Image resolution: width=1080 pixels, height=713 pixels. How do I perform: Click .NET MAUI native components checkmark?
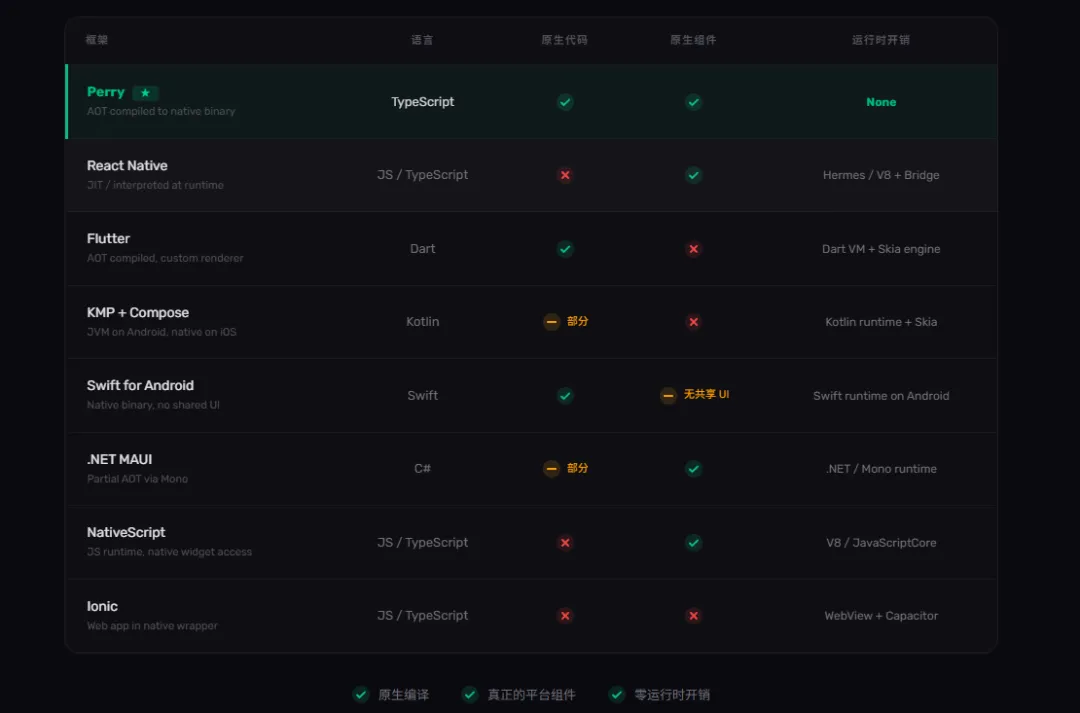694,468
